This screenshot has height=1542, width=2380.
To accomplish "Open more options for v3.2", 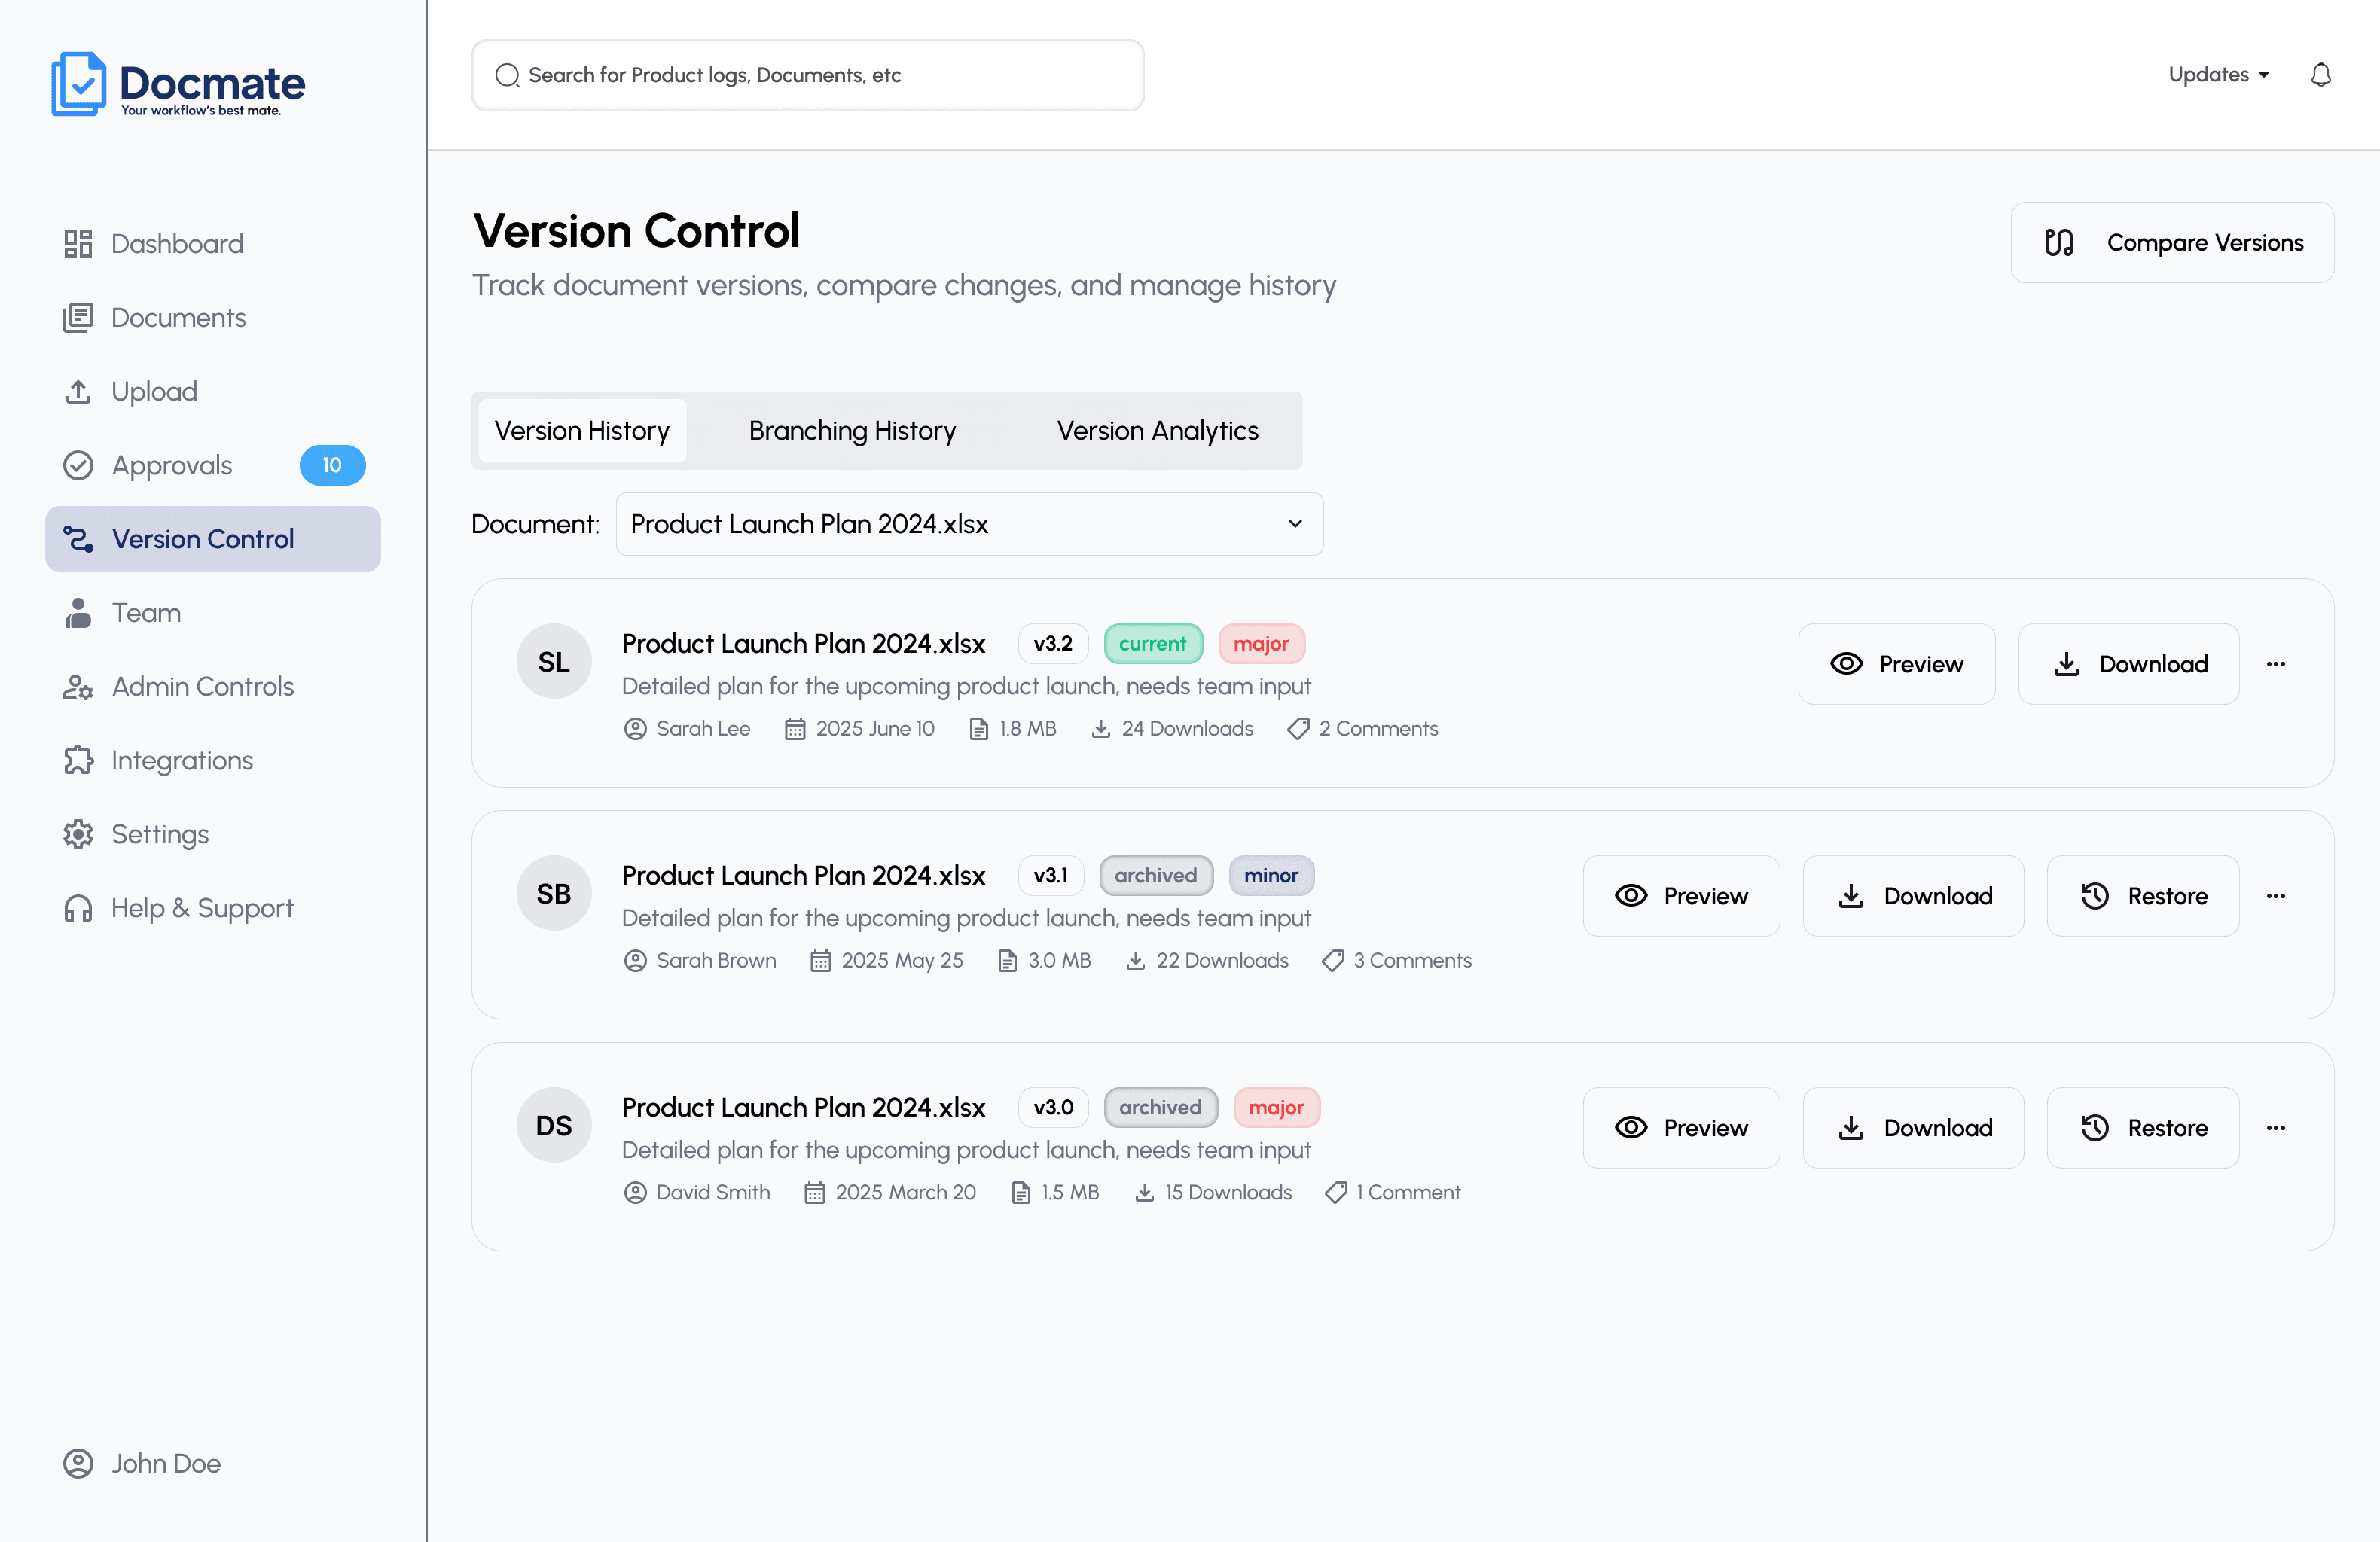I will [x=2276, y=664].
